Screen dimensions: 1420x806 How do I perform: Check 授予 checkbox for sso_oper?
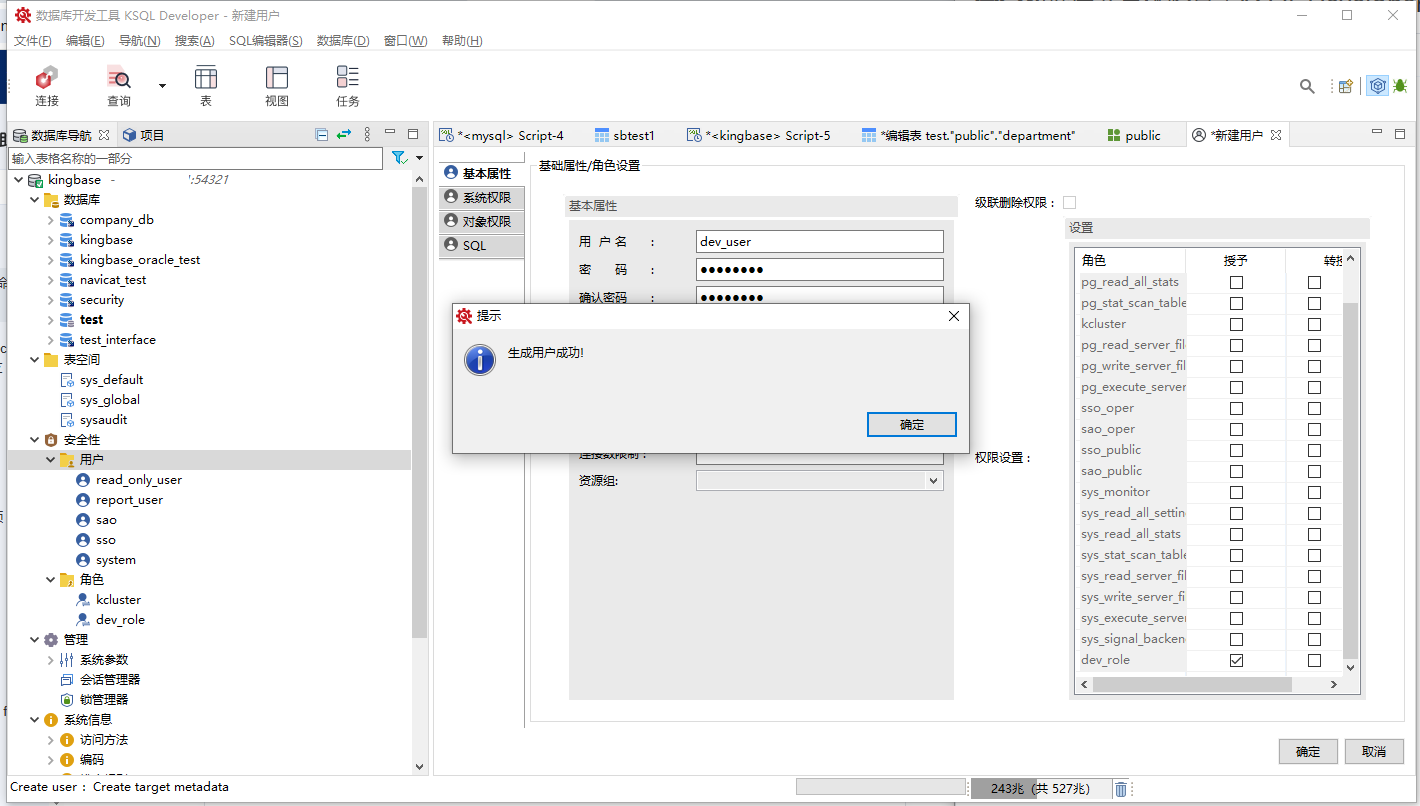point(1236,408)
